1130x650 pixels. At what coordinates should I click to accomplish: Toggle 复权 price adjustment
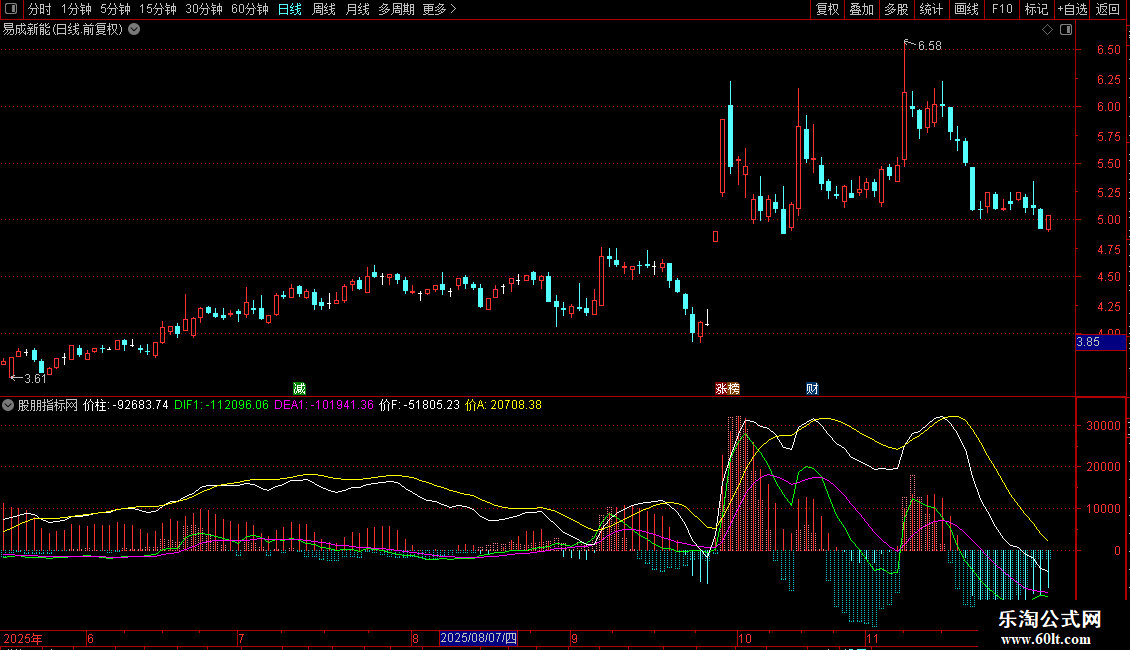pos(827,10)
